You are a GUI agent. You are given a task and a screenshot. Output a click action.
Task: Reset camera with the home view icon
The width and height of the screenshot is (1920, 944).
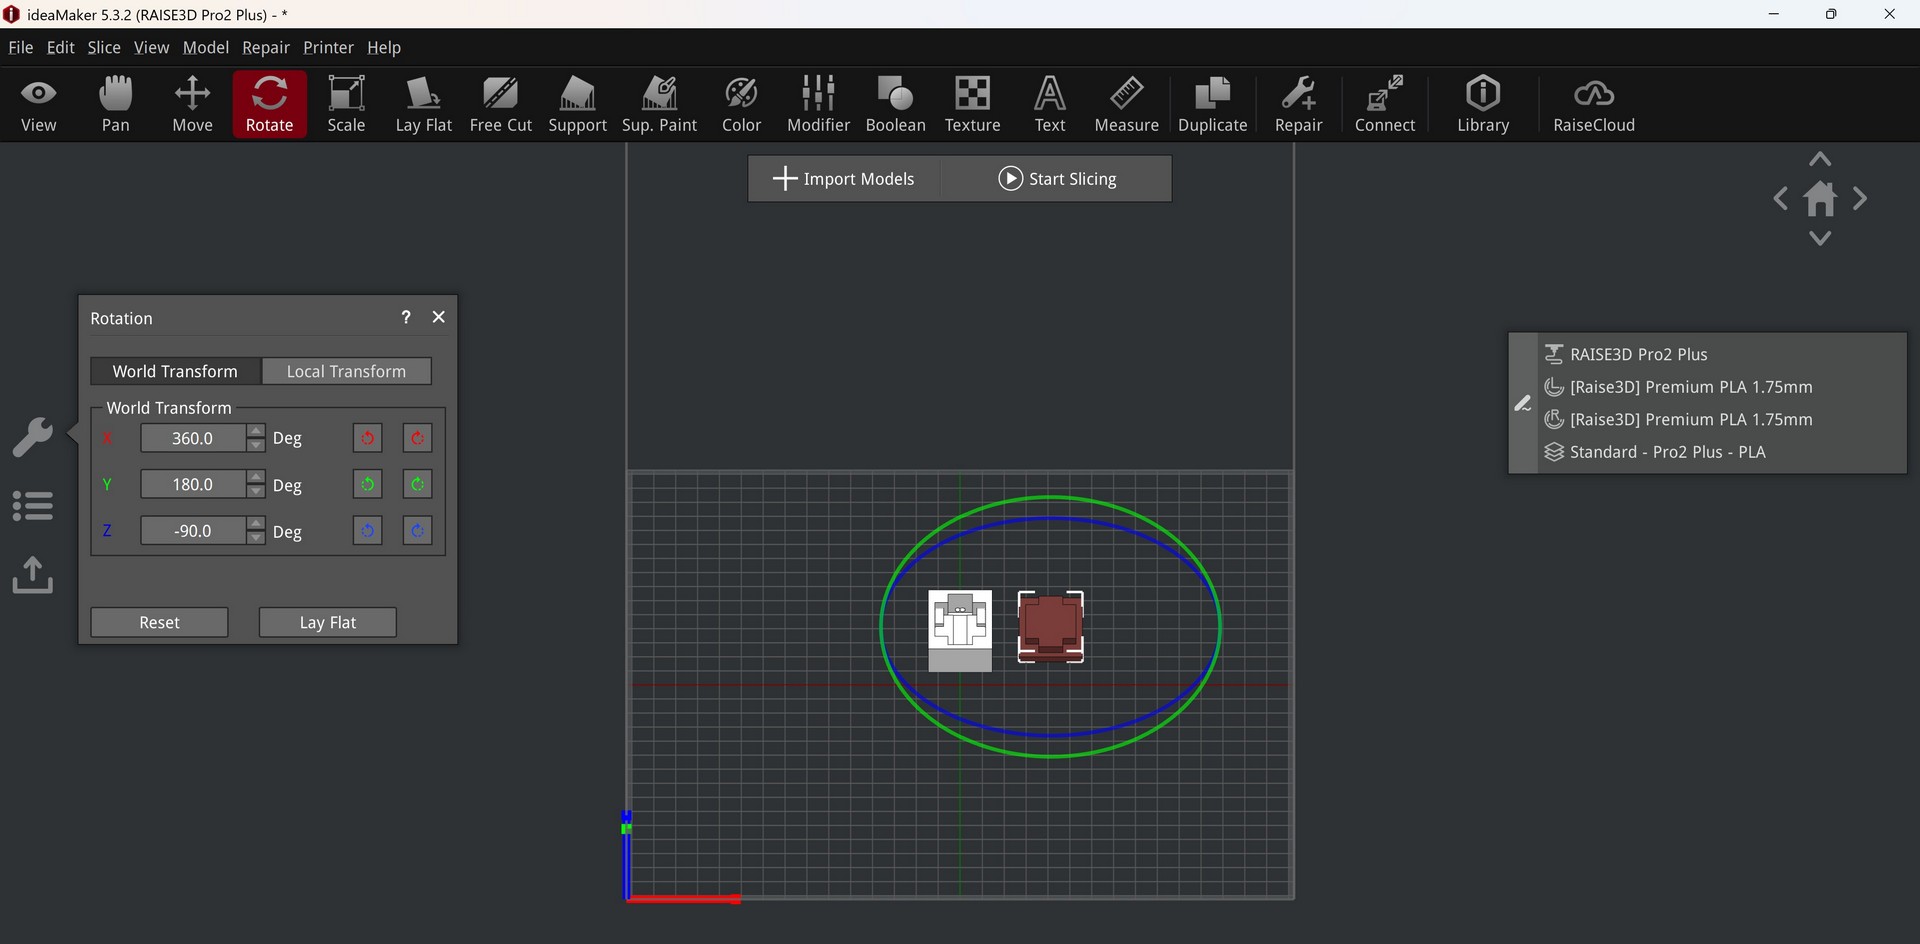[1821, 199]
